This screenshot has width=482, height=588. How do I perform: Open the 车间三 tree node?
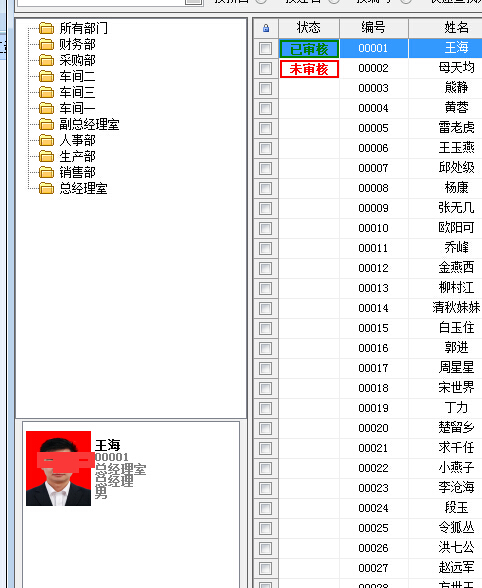77,92
